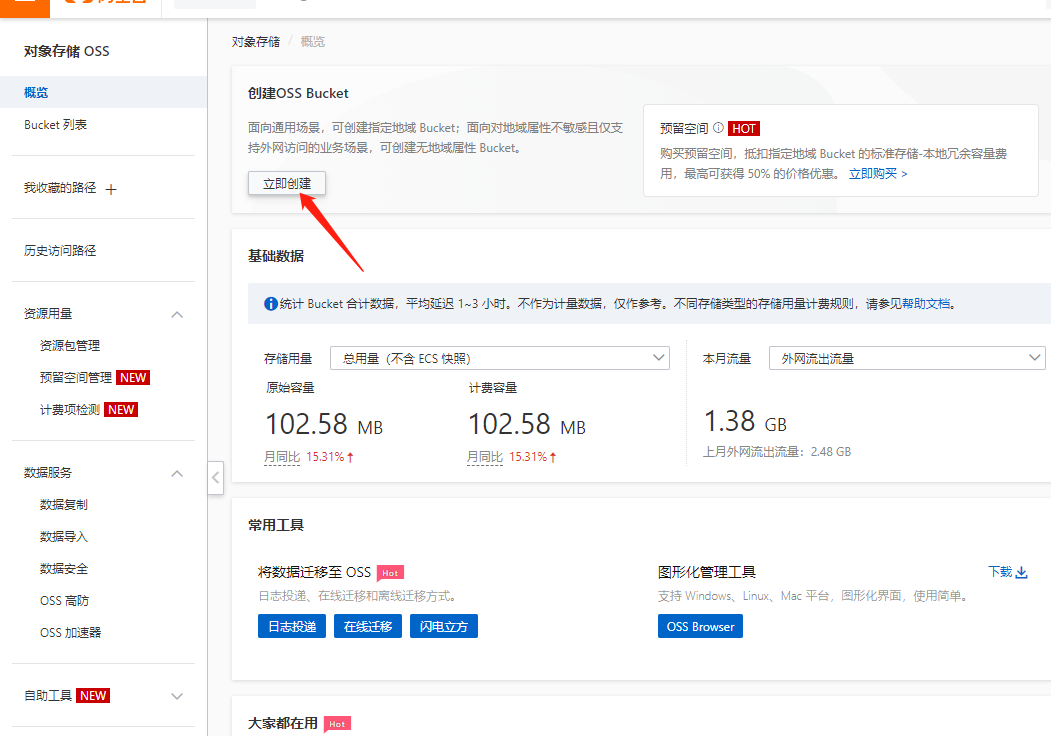Click the download arrow icon for graphical tool
Screen dimensions: 1051x736
pyautogui.click(x=1022, y=572)
